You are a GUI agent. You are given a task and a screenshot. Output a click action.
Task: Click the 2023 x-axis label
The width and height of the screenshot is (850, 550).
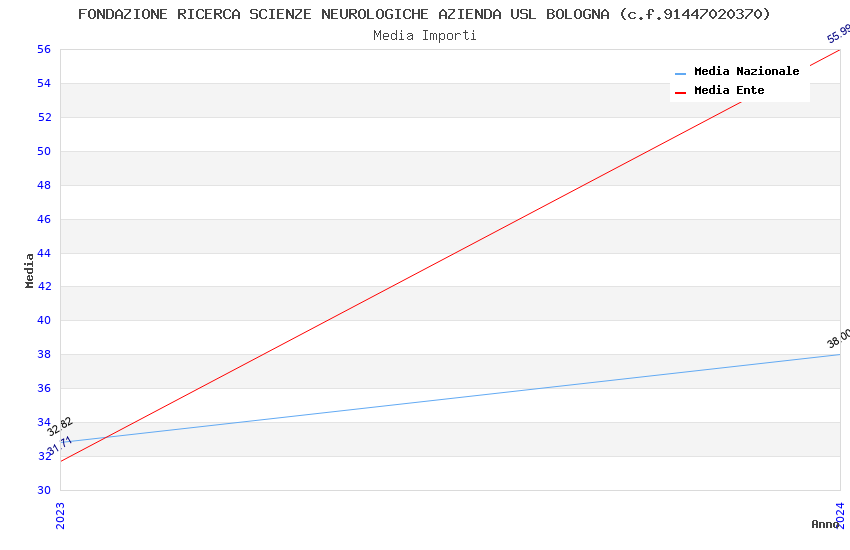60,516
